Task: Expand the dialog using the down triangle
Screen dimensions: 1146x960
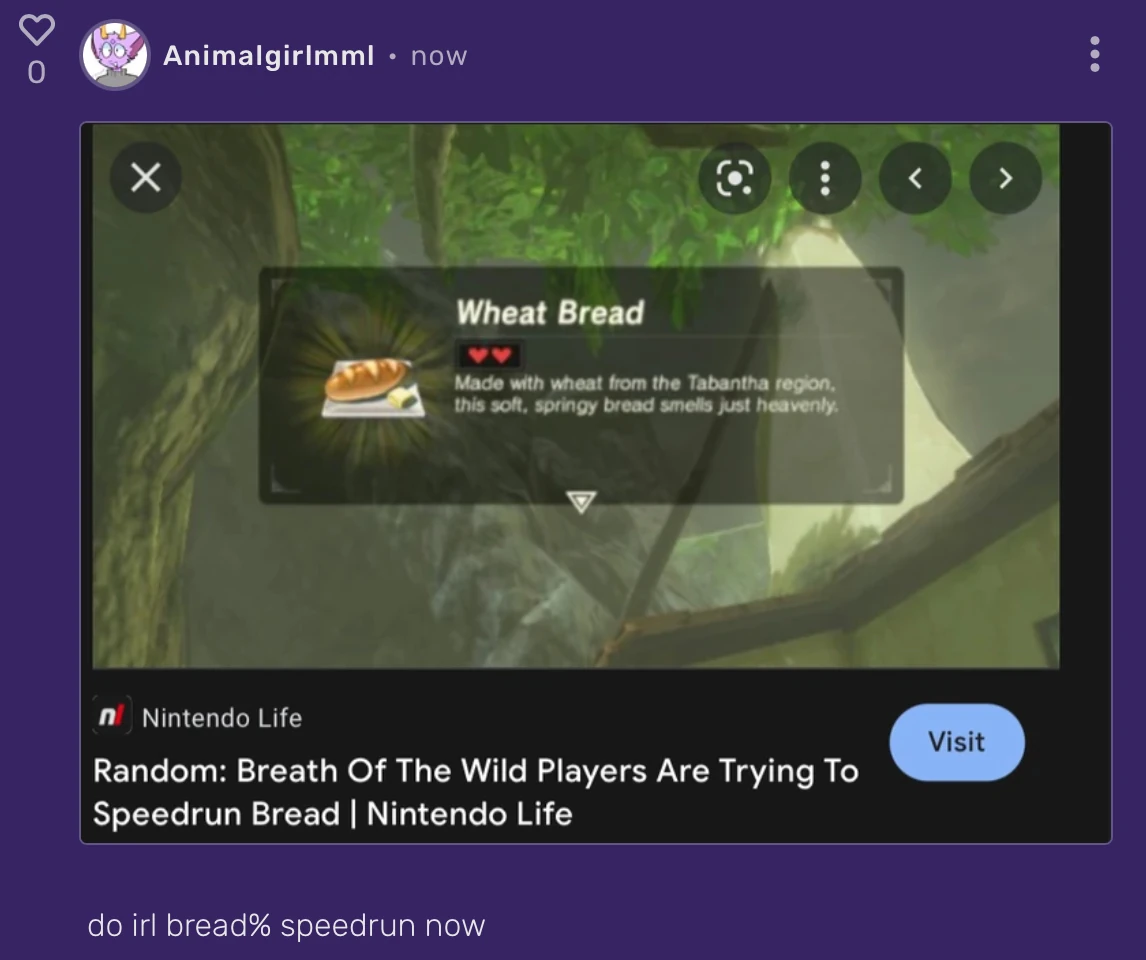Action: (581, 502)
